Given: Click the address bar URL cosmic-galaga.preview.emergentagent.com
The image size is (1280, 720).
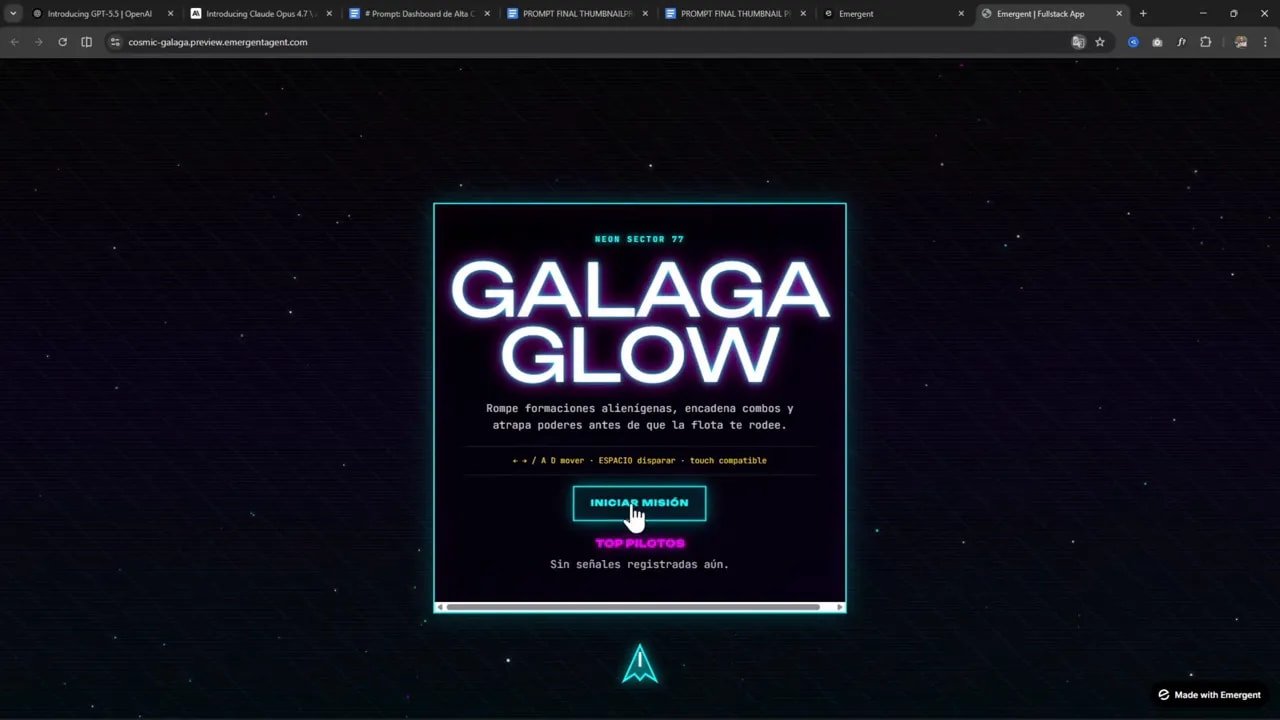Looking at the screenshot, I should coord(217,42).
